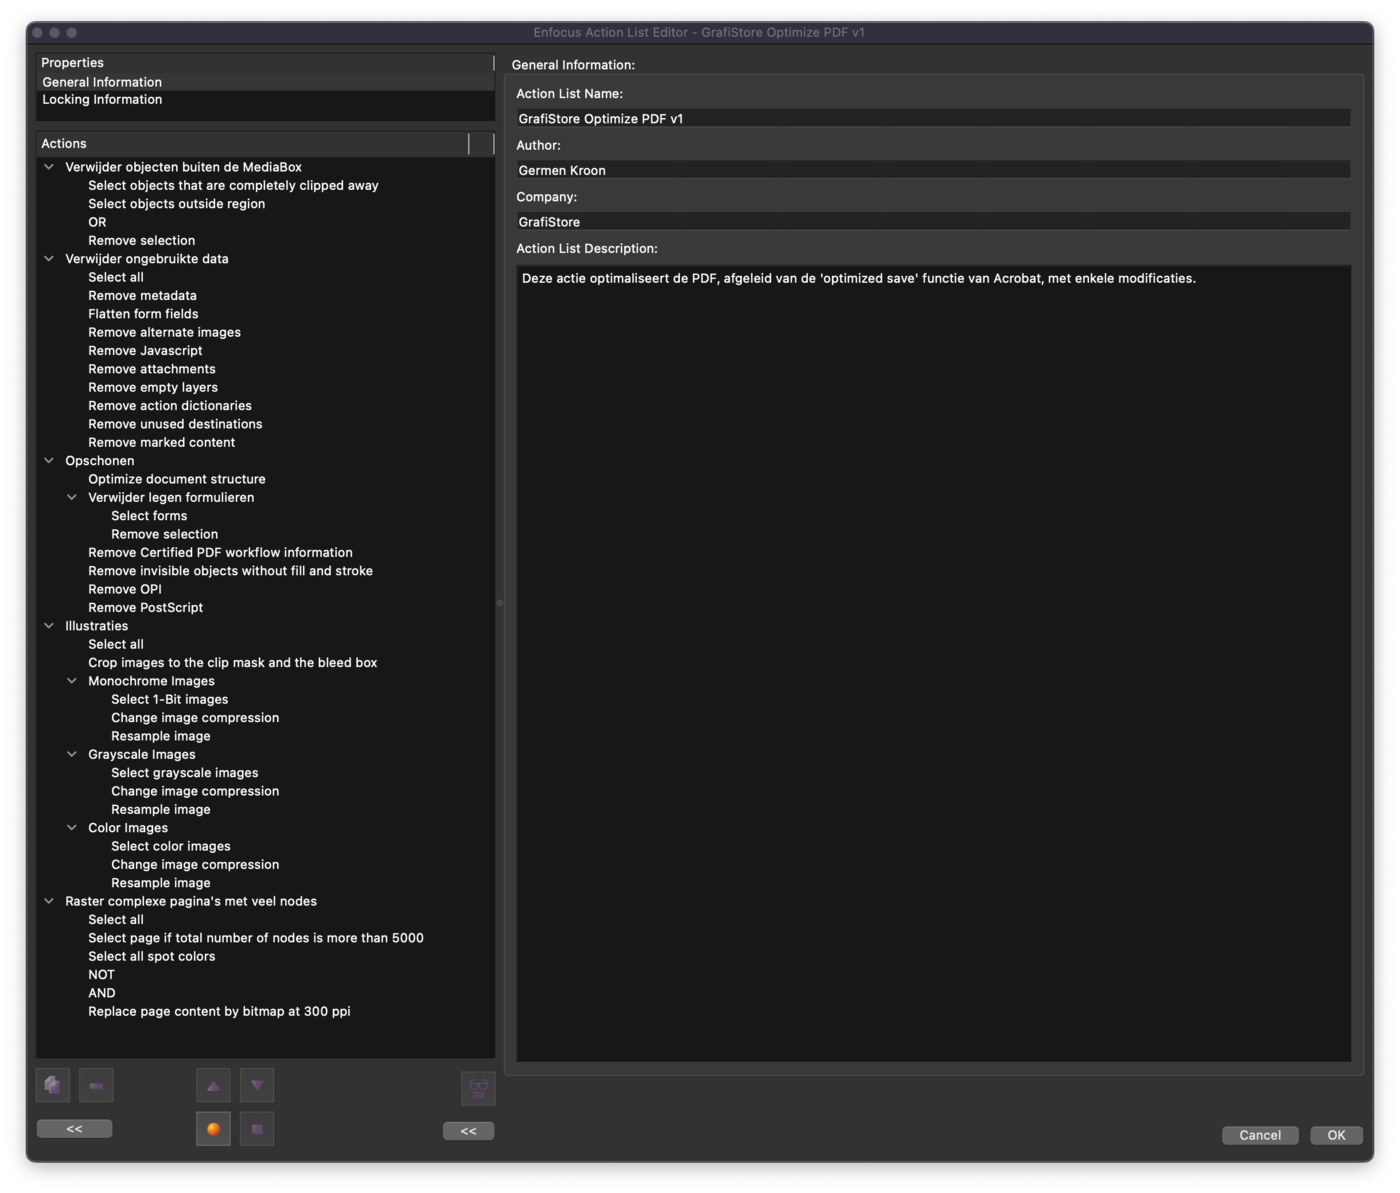This screenshot has height=1193, width=1400.
Task: Select Locking Information in Properties
Action: [266, 99]
